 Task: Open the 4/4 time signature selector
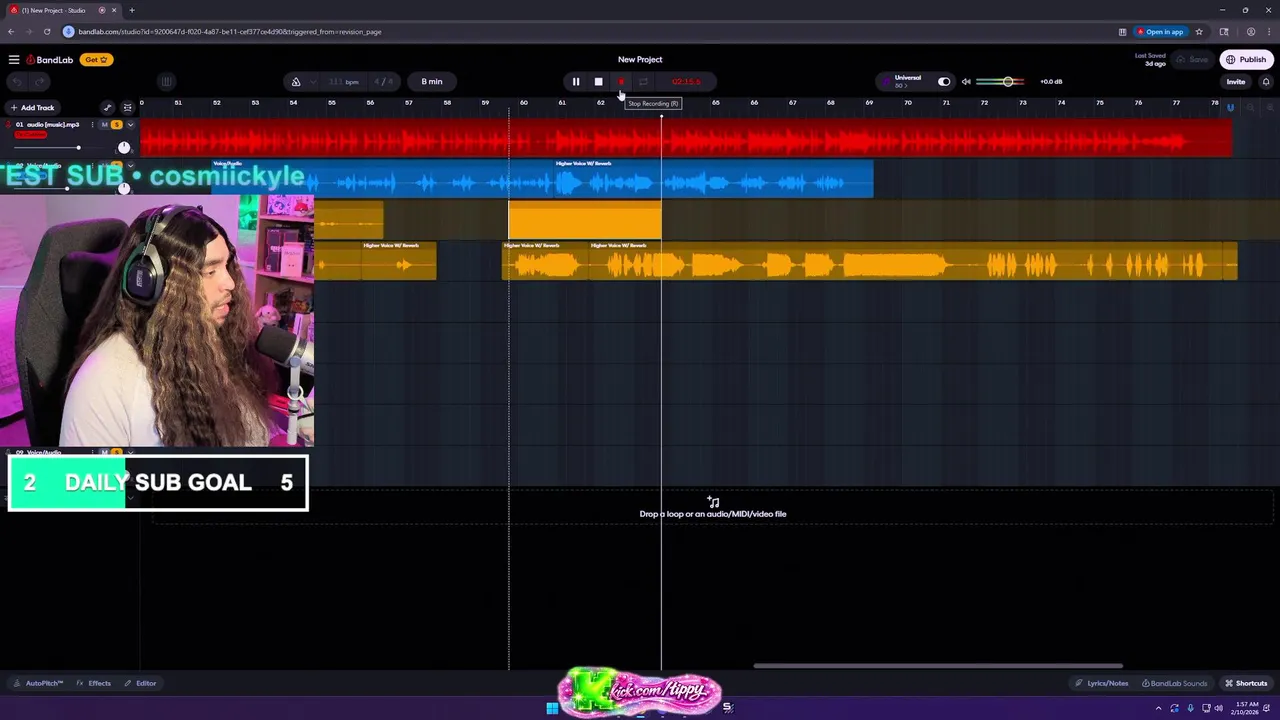tap(383, 82)
